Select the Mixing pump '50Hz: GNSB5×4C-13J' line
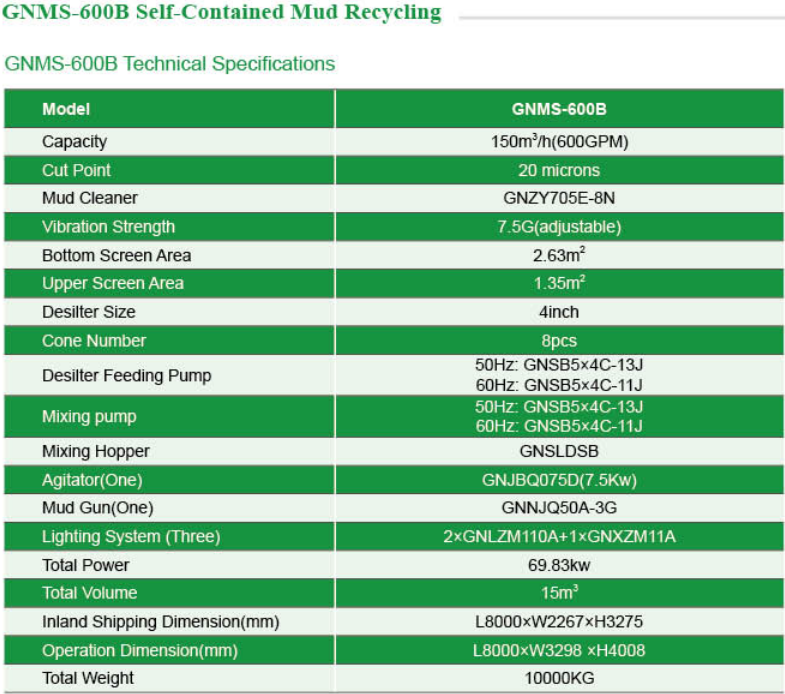Viewport: 785px width, 694px height. pyautogui.click(x=559, y=407)
